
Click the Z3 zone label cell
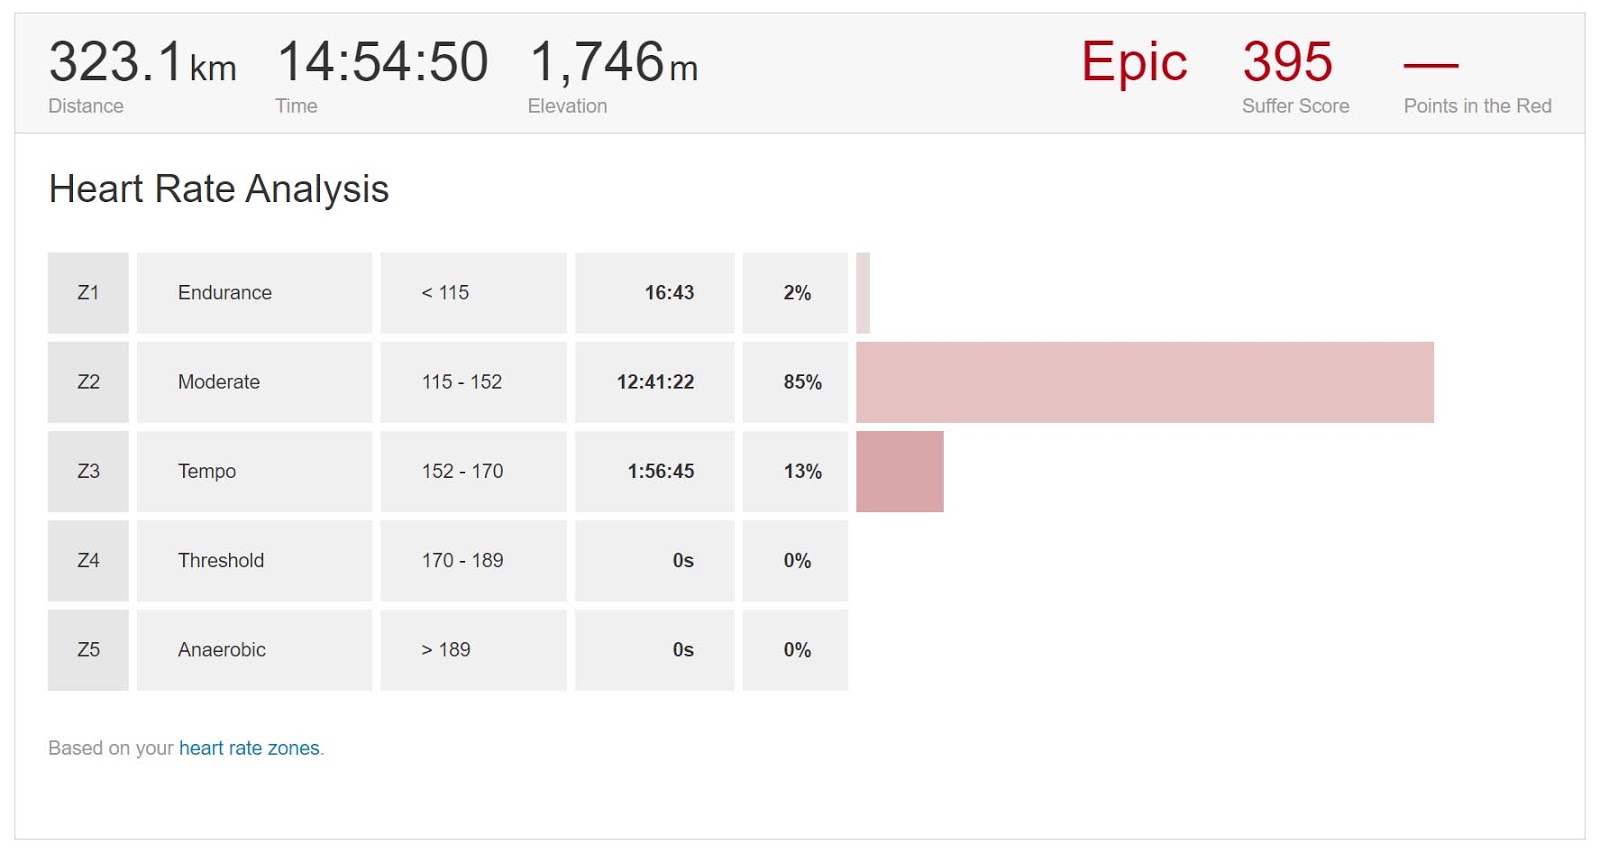(88, 471)
